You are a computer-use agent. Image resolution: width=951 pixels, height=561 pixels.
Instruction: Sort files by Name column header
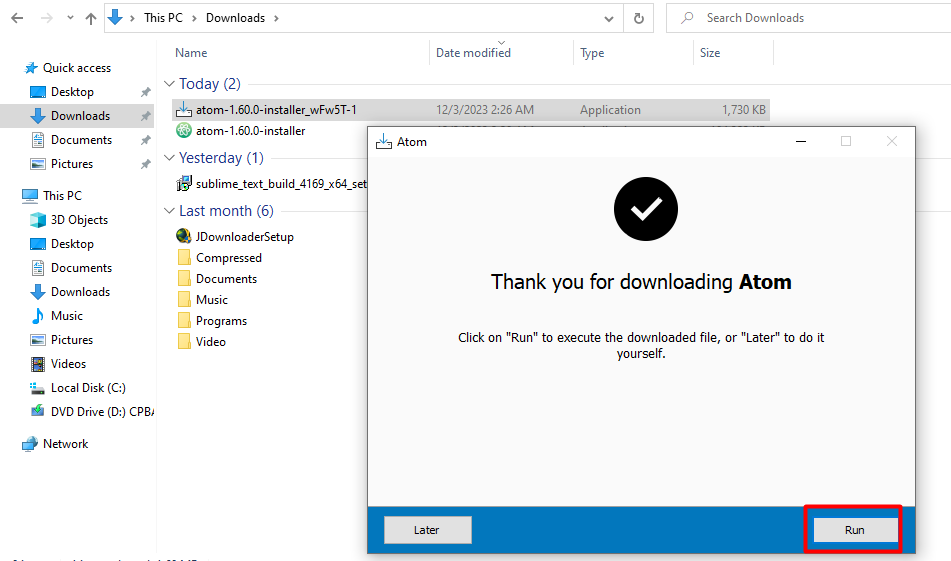coord(191,53)
